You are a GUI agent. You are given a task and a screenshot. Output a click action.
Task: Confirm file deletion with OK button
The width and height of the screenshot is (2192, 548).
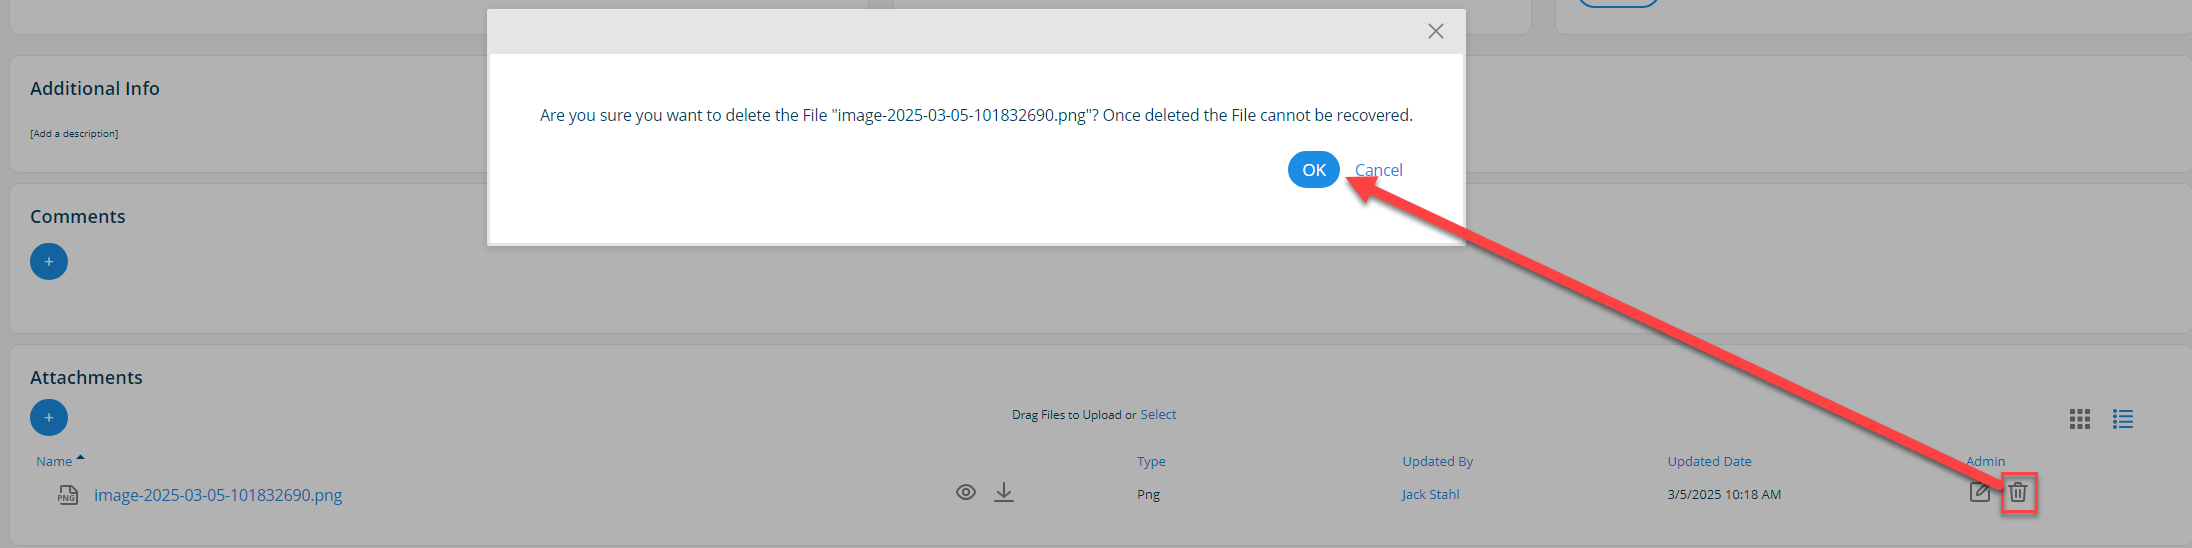point(1313,170)
